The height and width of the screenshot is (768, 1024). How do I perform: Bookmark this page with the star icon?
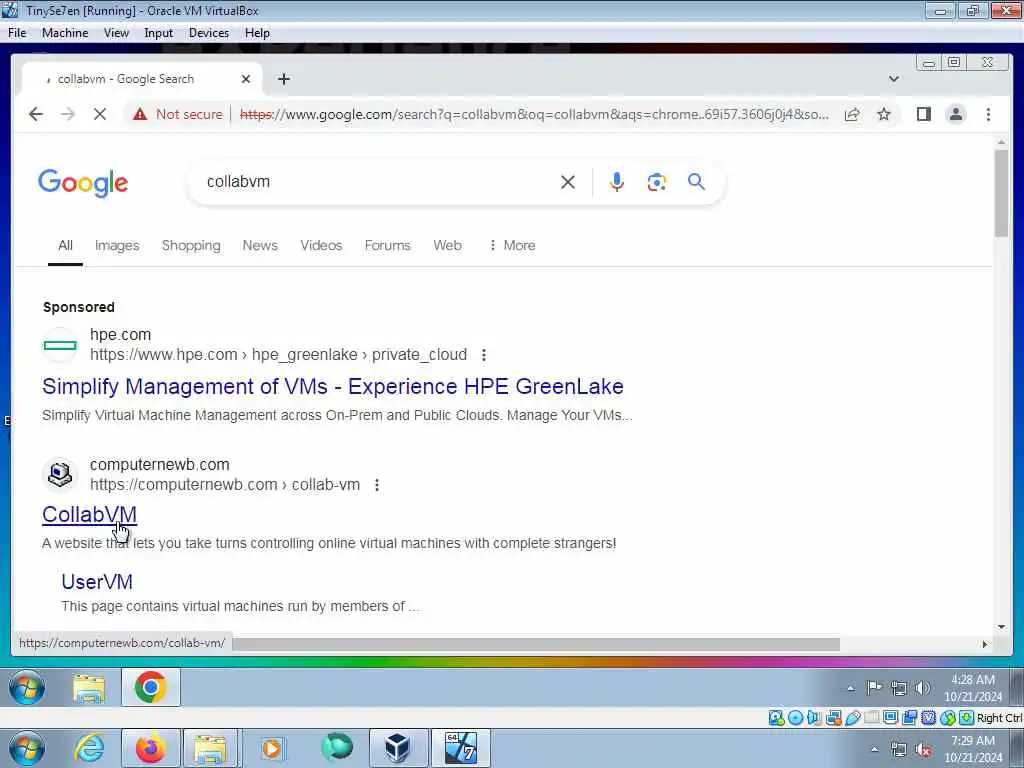tap(884, 114)
